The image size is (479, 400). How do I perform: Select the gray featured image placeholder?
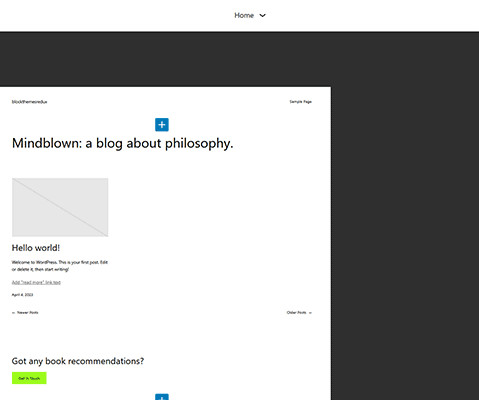coord(60,207)
